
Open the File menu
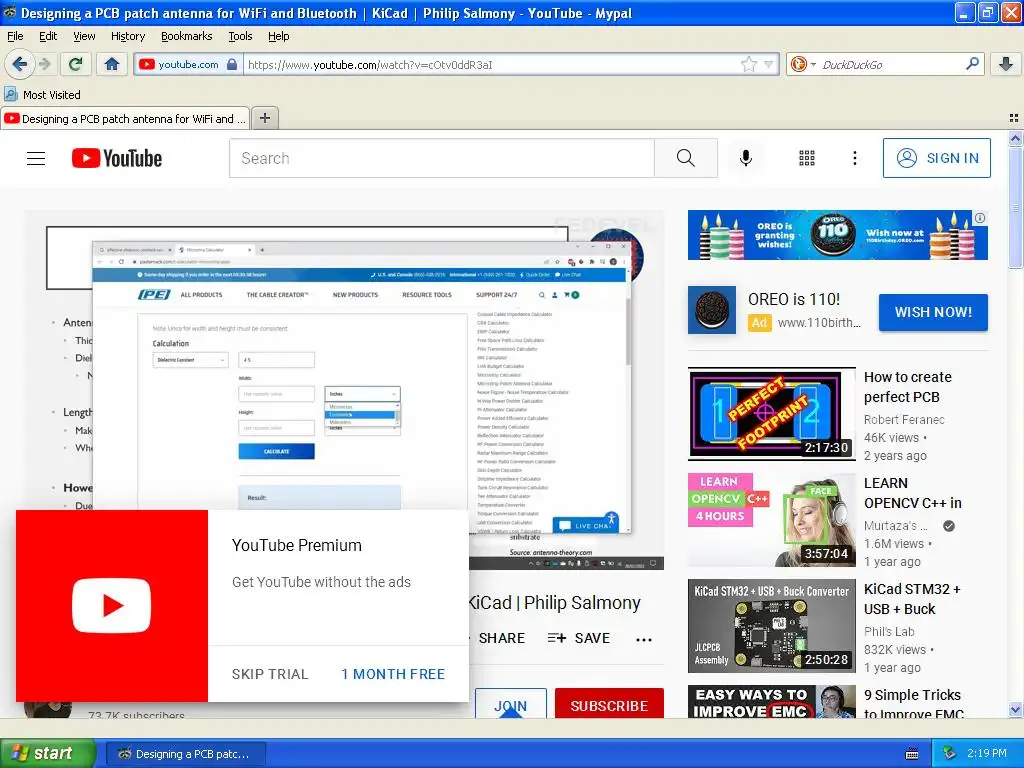pyautogui.click(x=15, y=36)
